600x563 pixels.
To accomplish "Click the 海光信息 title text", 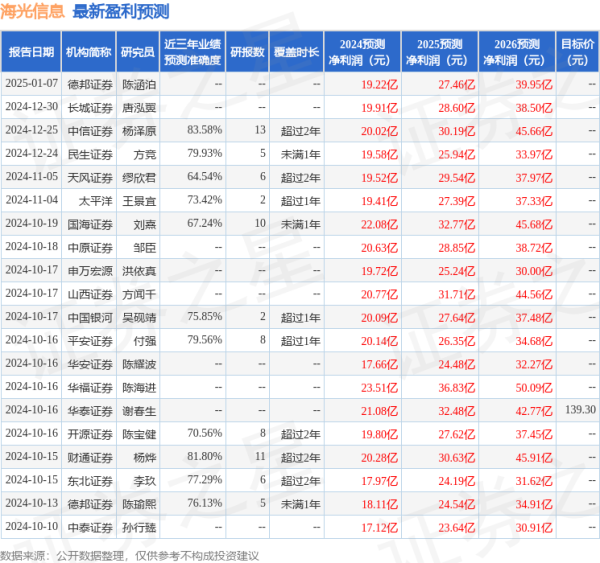I will point(32,11).
